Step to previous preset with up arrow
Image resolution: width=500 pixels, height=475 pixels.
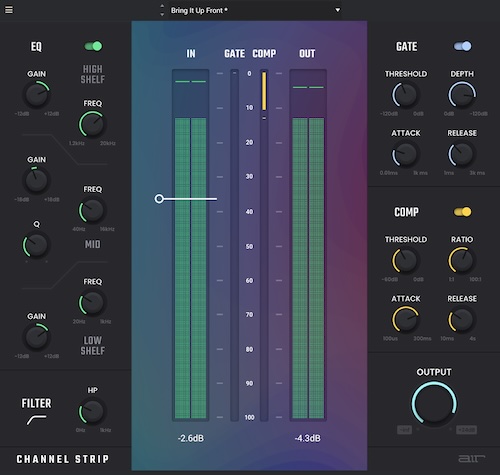[x=162, y=6]
